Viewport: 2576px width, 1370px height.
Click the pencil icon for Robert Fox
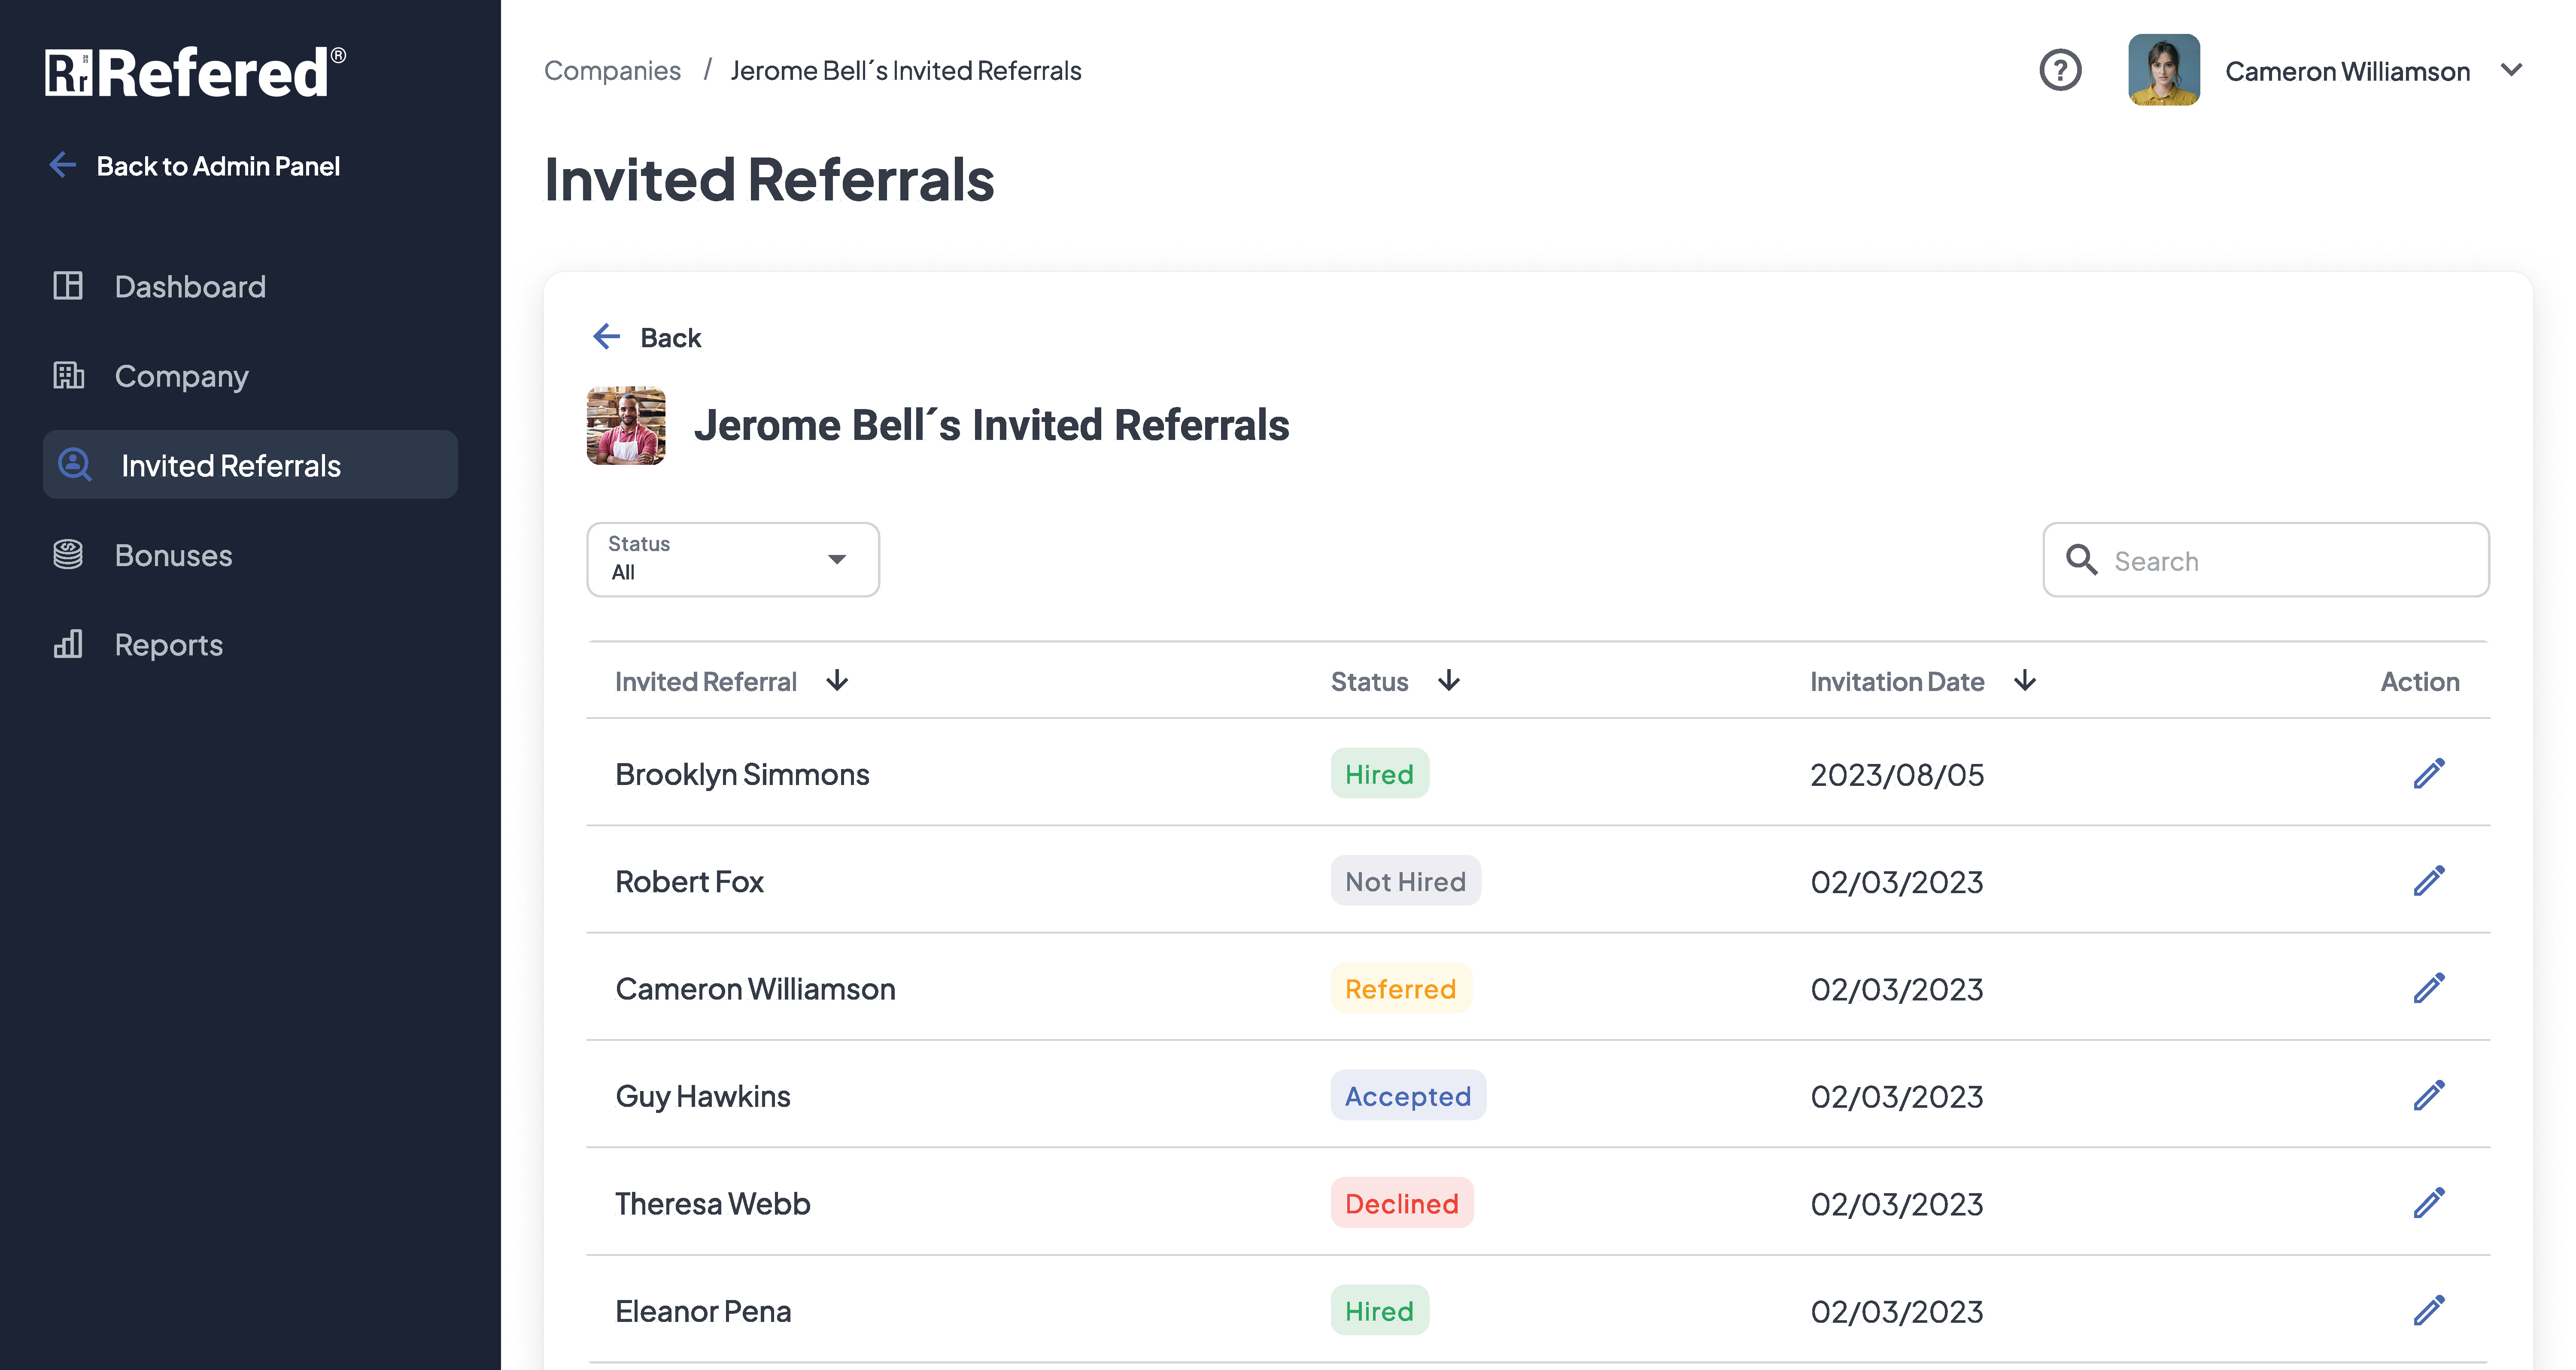(x=2429, y=881)
